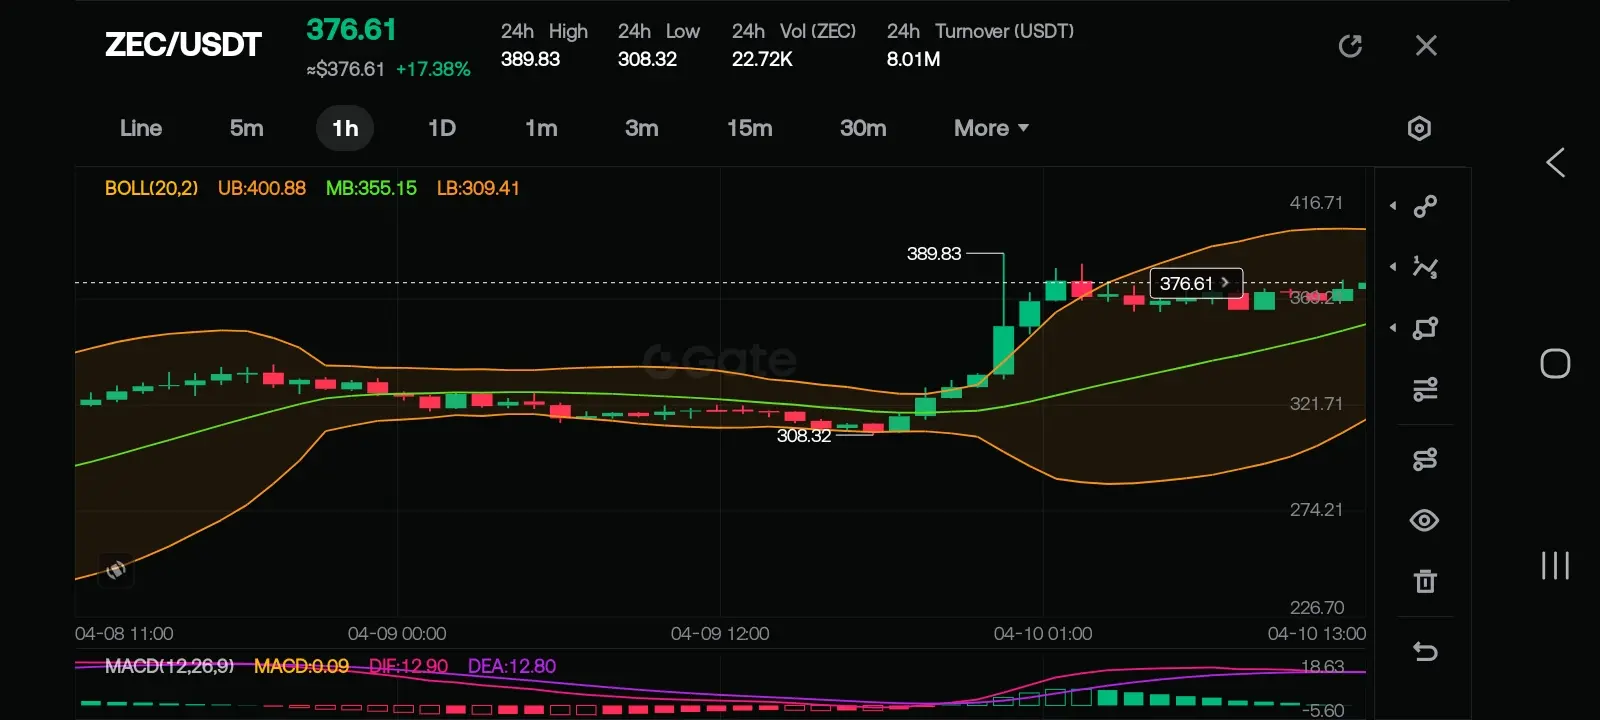This screenshot has width=1600, height=720.
Task: Open Android recent apps button
Action: pyautogui.click(x=1555, y=565)
